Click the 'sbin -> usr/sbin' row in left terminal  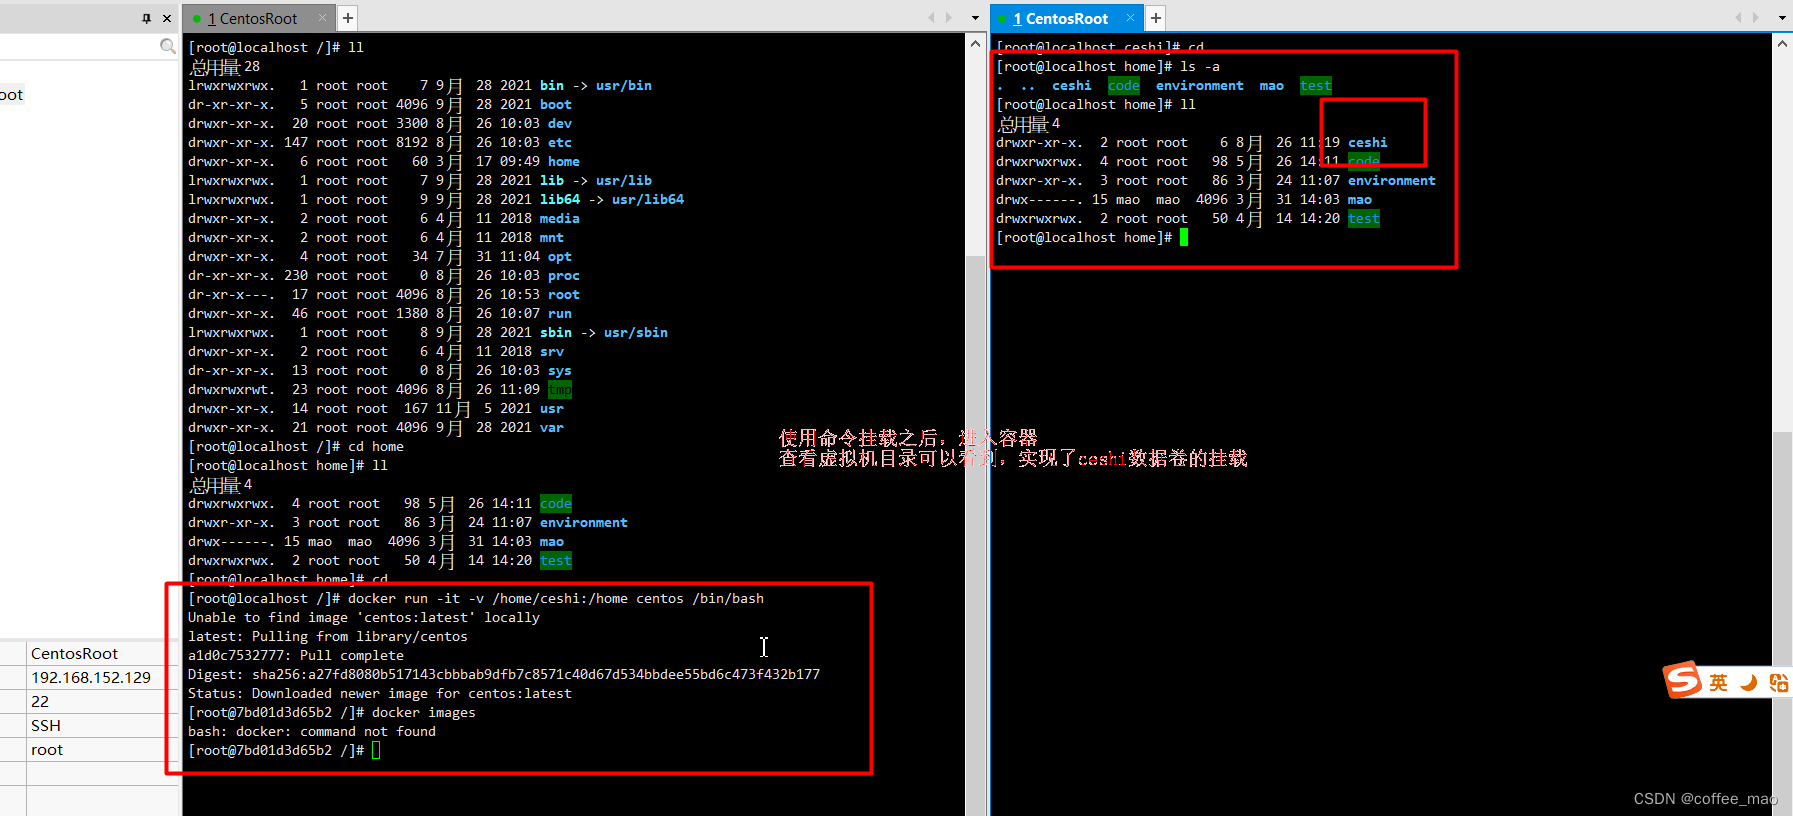[428, 332]
